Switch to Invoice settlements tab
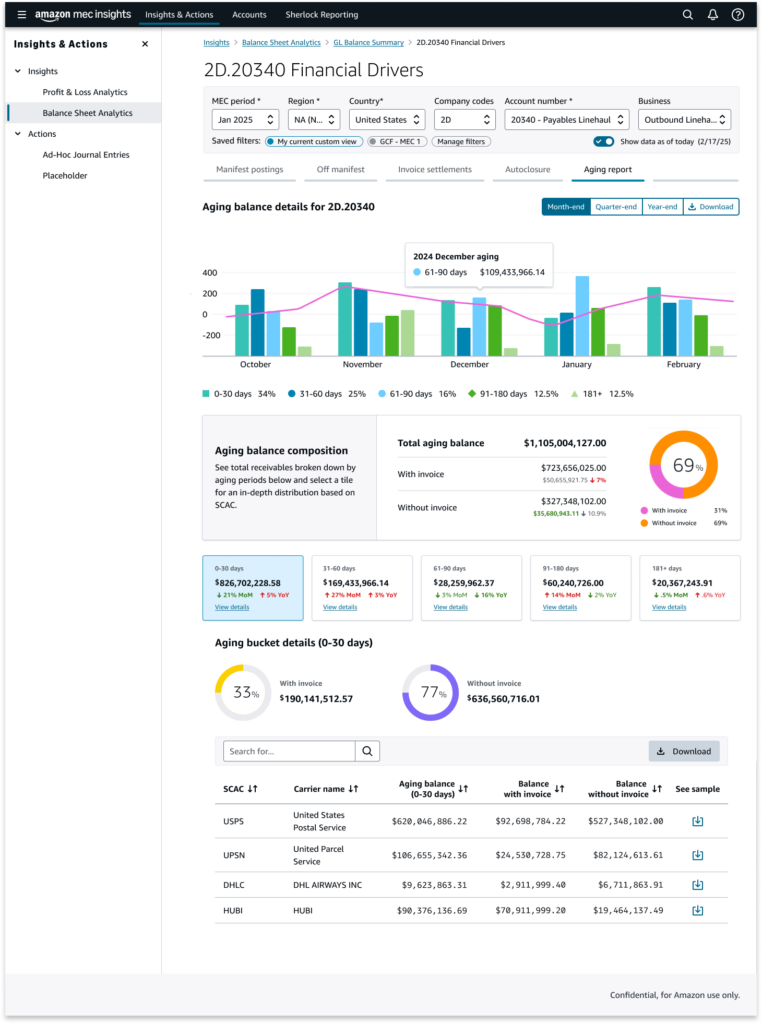Screen dimensions: 762x1024 click(435, 169)
